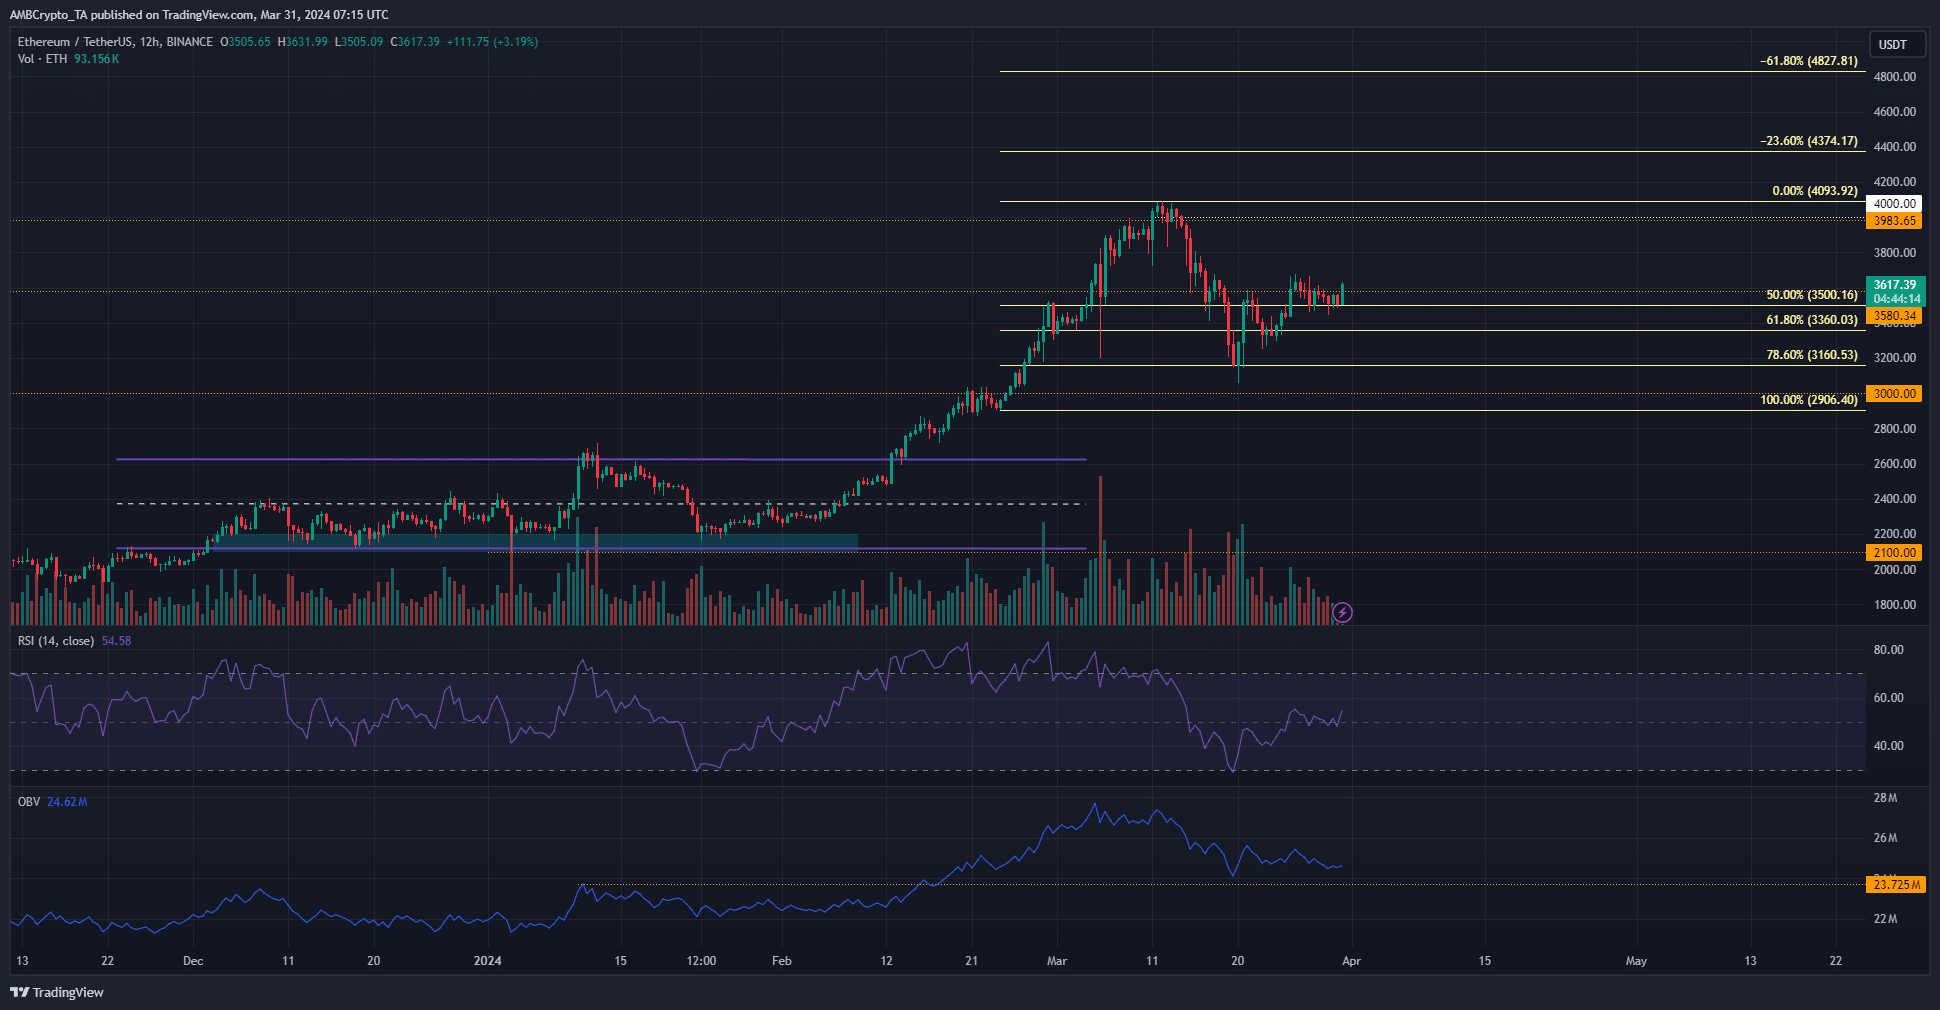Click the Dec label on time axis

pos(193,961)
